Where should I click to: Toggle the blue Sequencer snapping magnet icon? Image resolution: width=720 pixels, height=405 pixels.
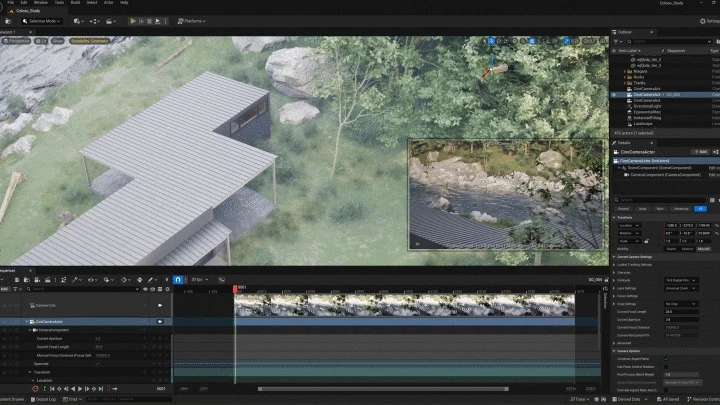click(x=178, y=280)
